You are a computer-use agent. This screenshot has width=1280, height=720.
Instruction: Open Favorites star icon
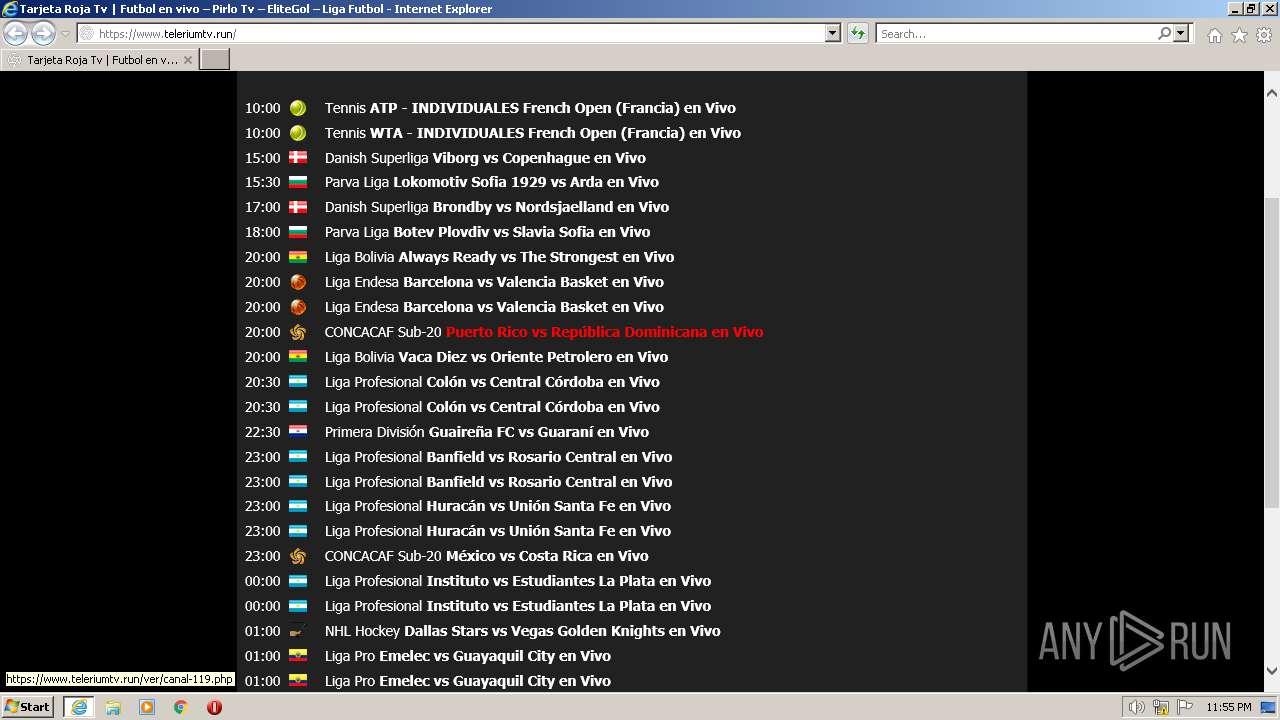click(1239, 35)
